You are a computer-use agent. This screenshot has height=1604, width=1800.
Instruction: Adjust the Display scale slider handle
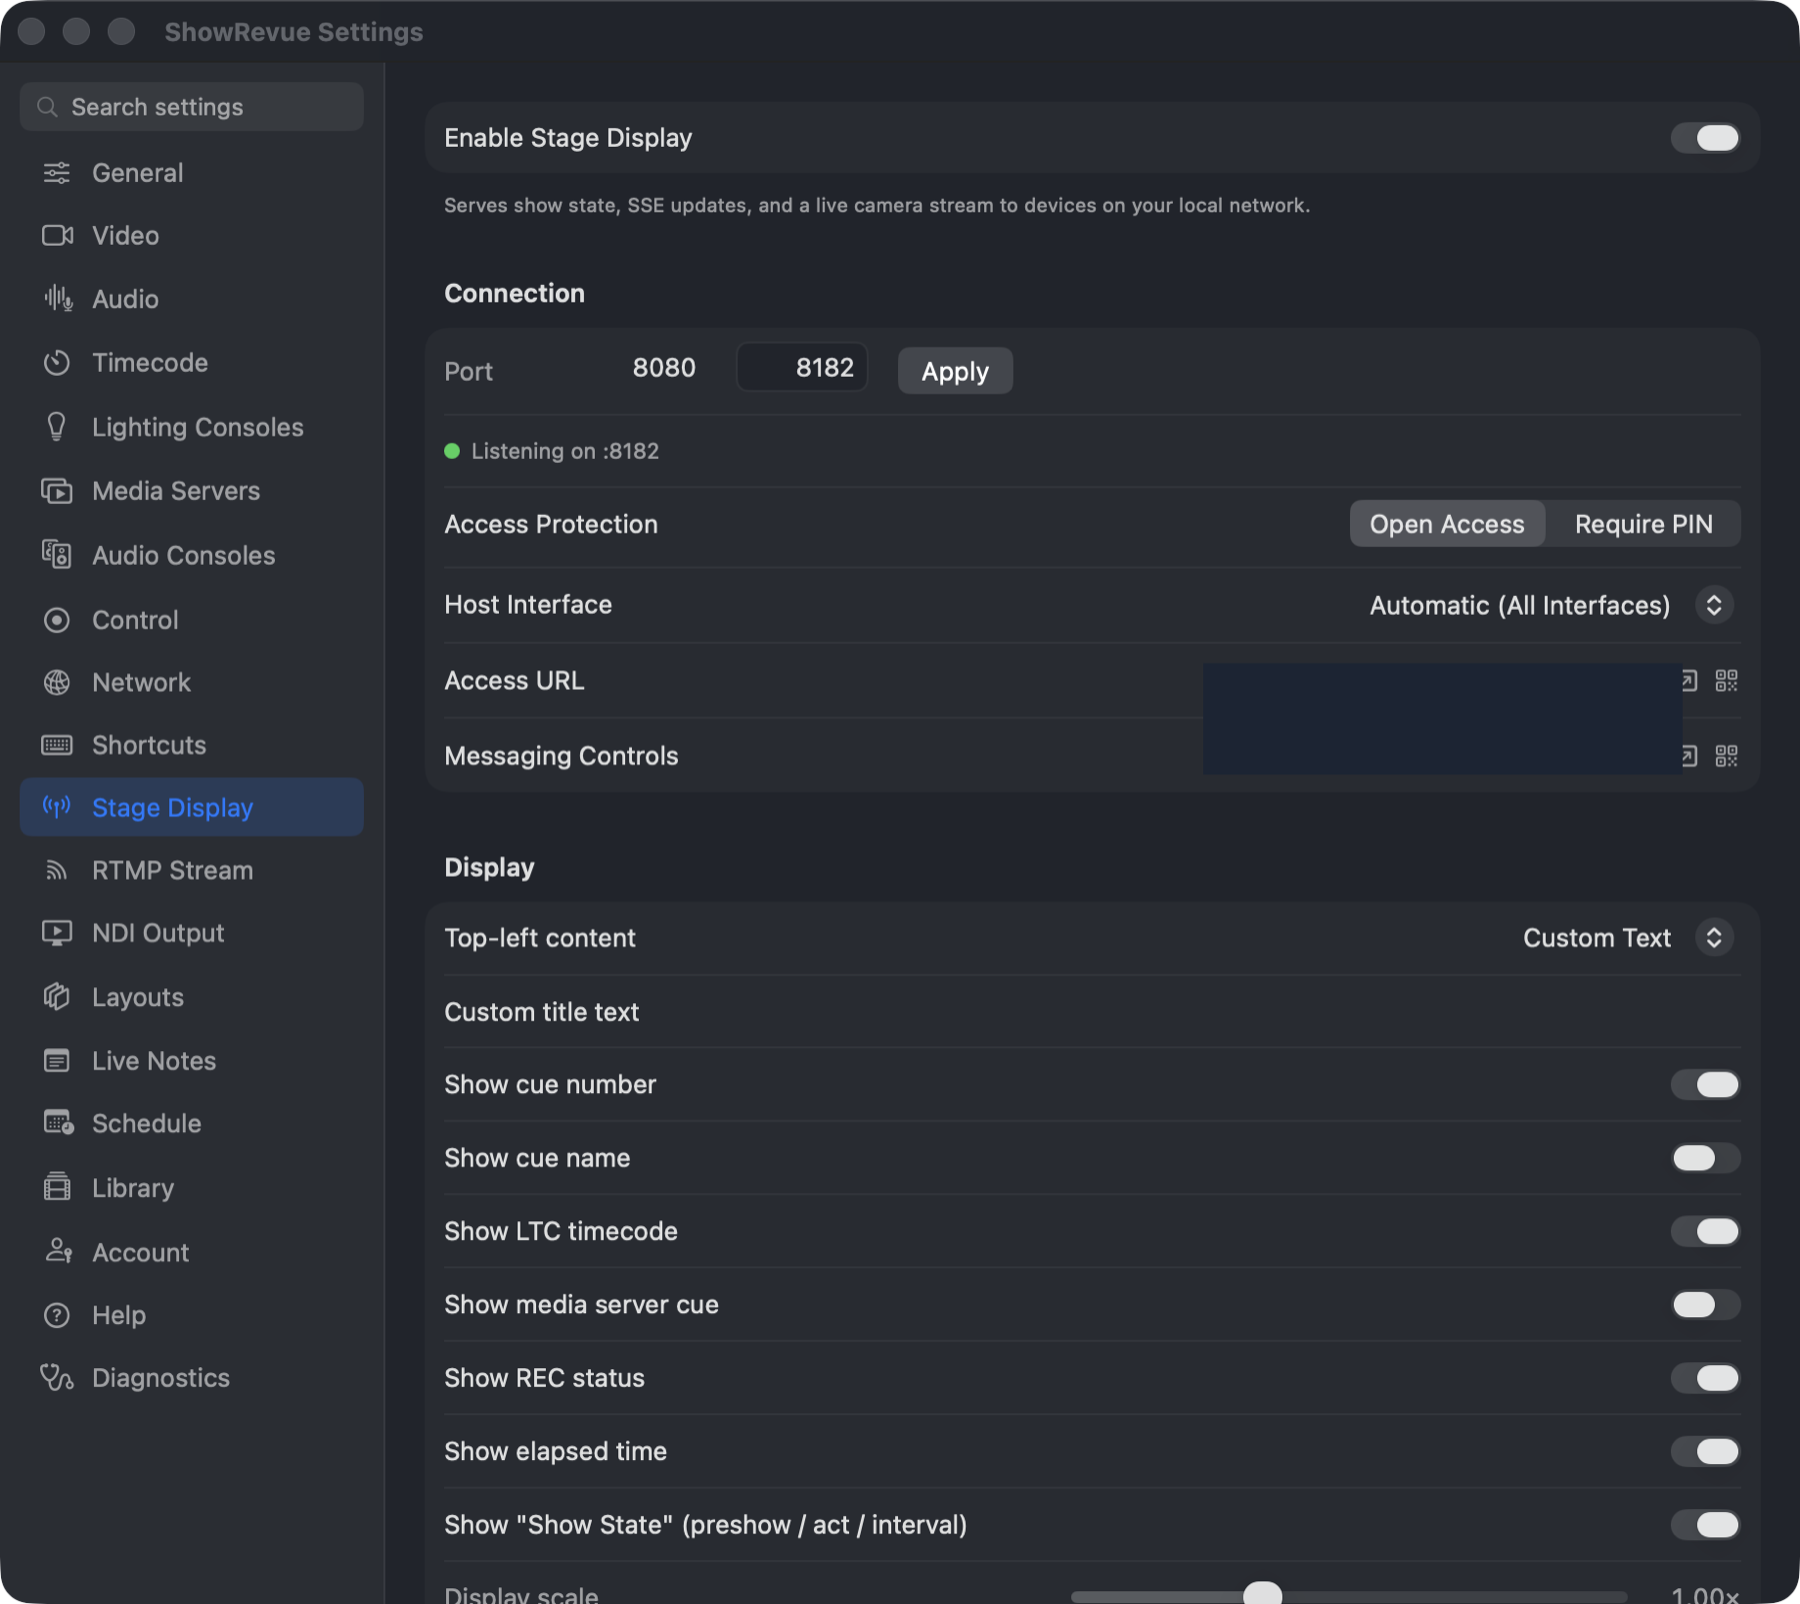click(1262, 1593)
